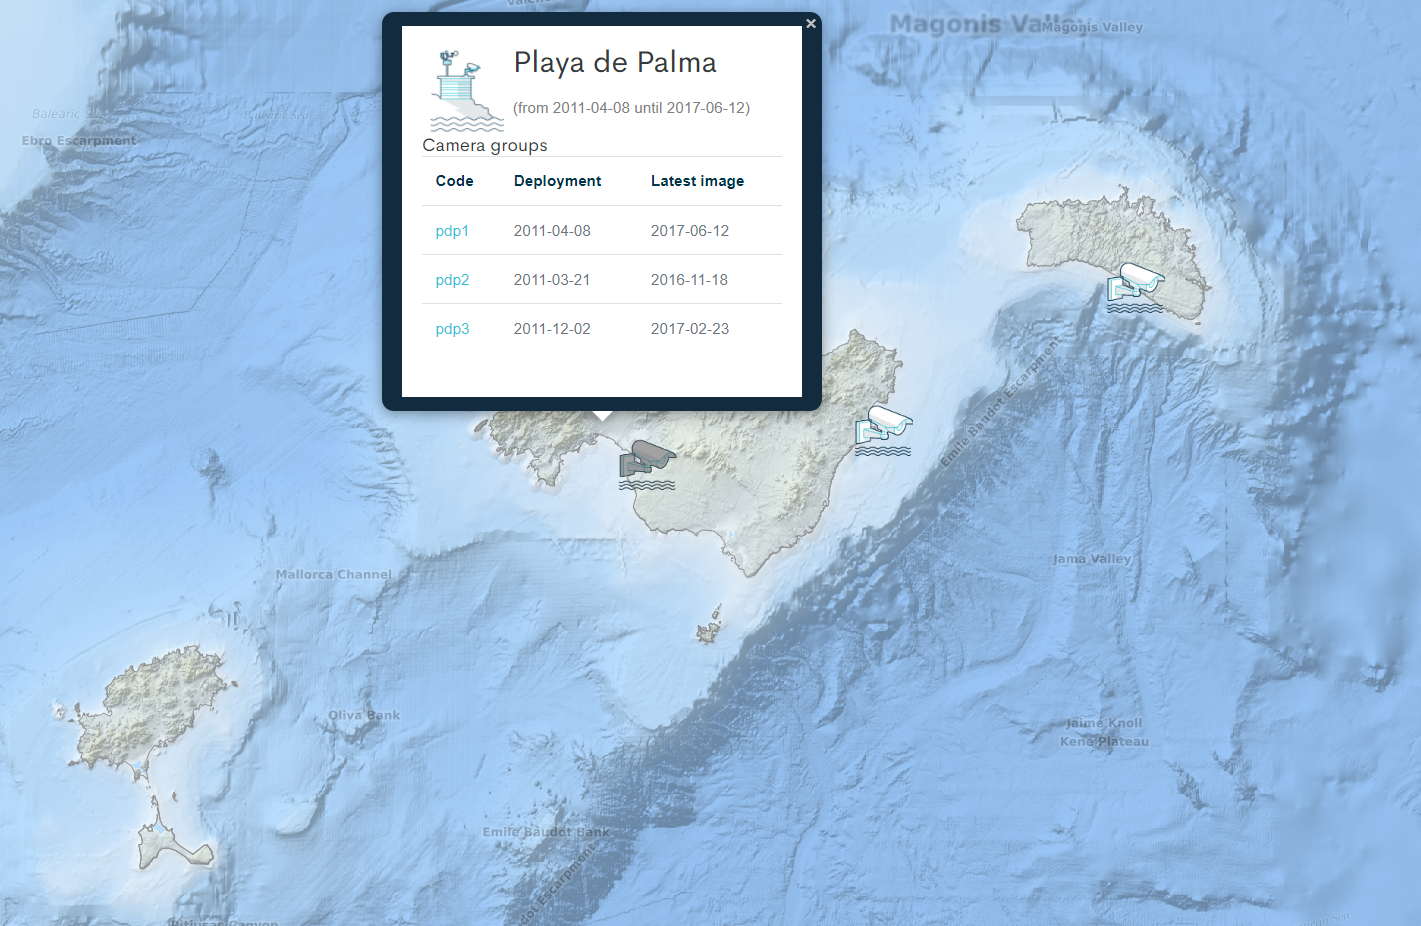
Task: Click pdp1's latest image date 2017-06-12
Action: pyautogui.click(x=690, y=231)
